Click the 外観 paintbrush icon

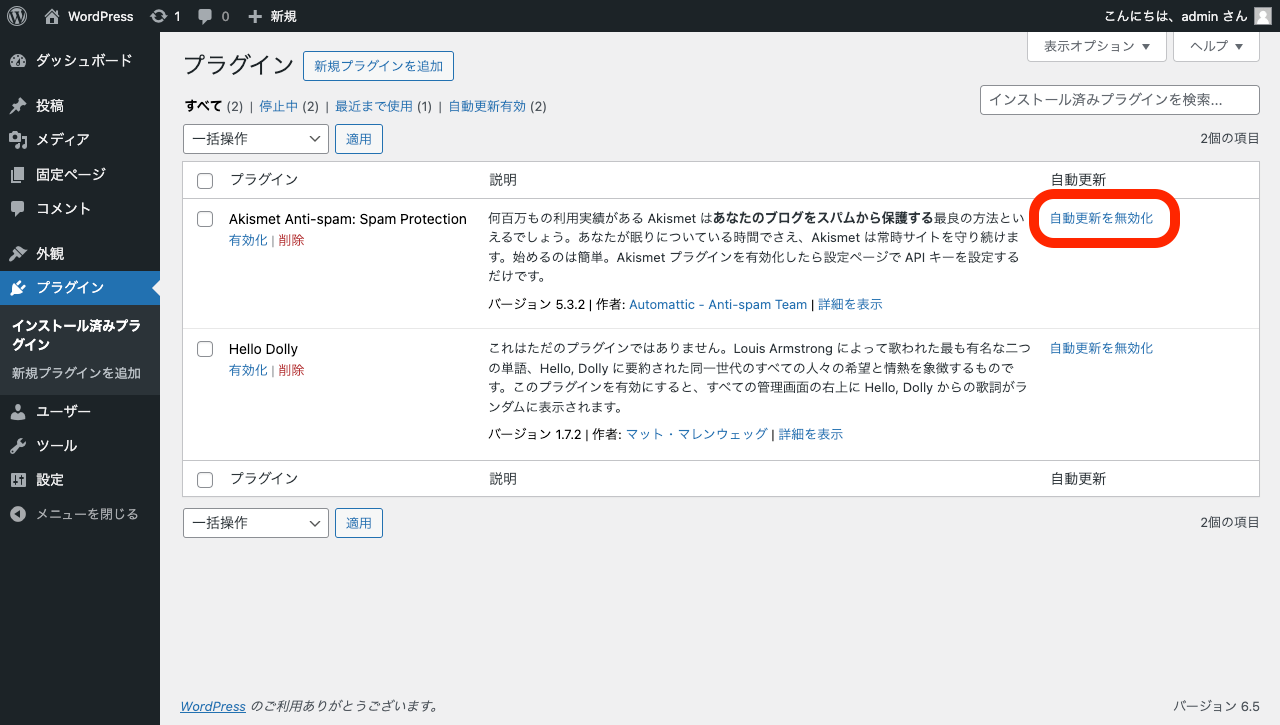pyautogui.click(x=18, y=254)
